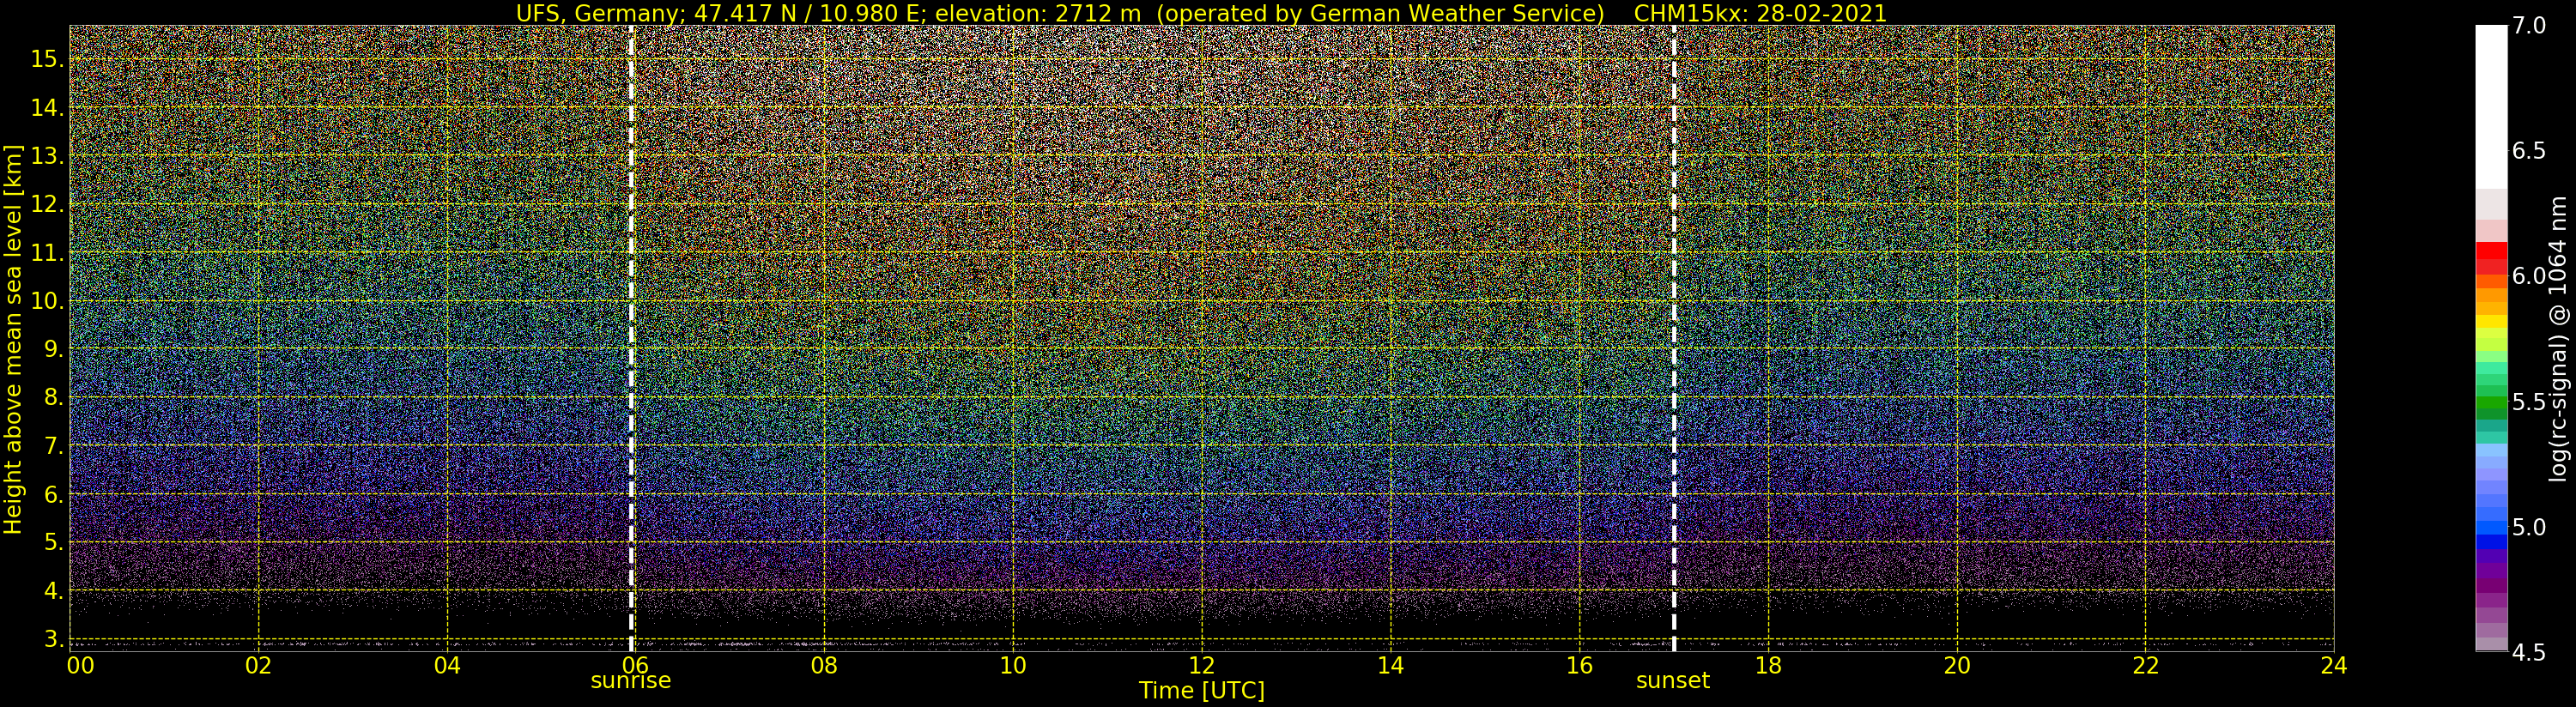Click the 'log(rc-signal) @ 1064 nm' colorbar label
Screen dimensions: 2576x707
pyautogui.click(x=2559, y=339)
